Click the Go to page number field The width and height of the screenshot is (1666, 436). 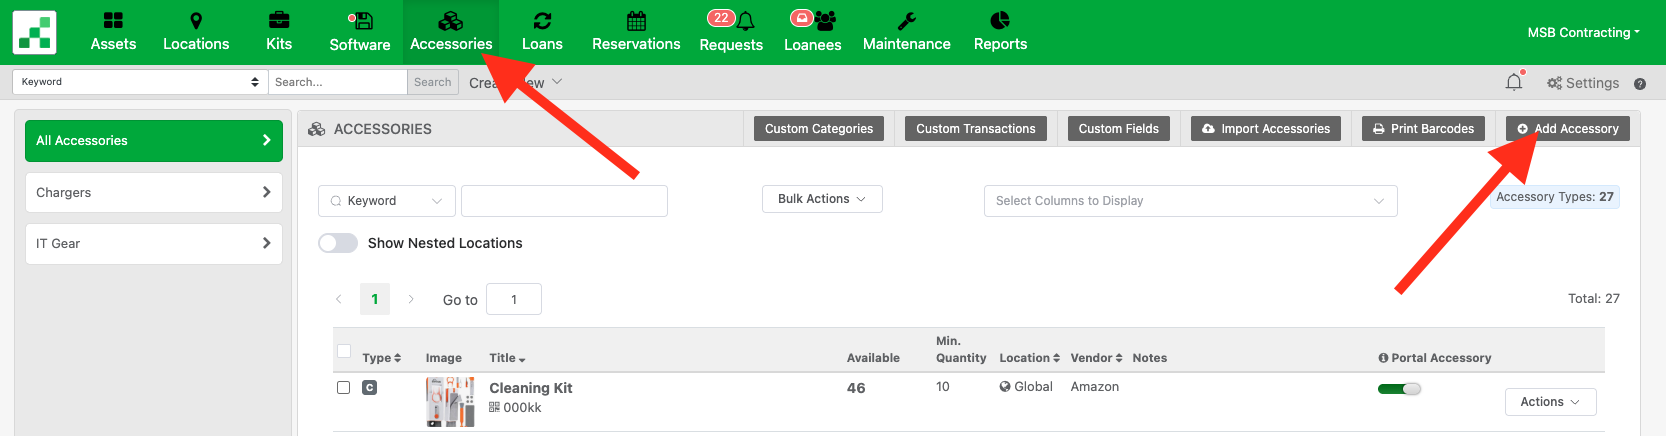(514, 299)
